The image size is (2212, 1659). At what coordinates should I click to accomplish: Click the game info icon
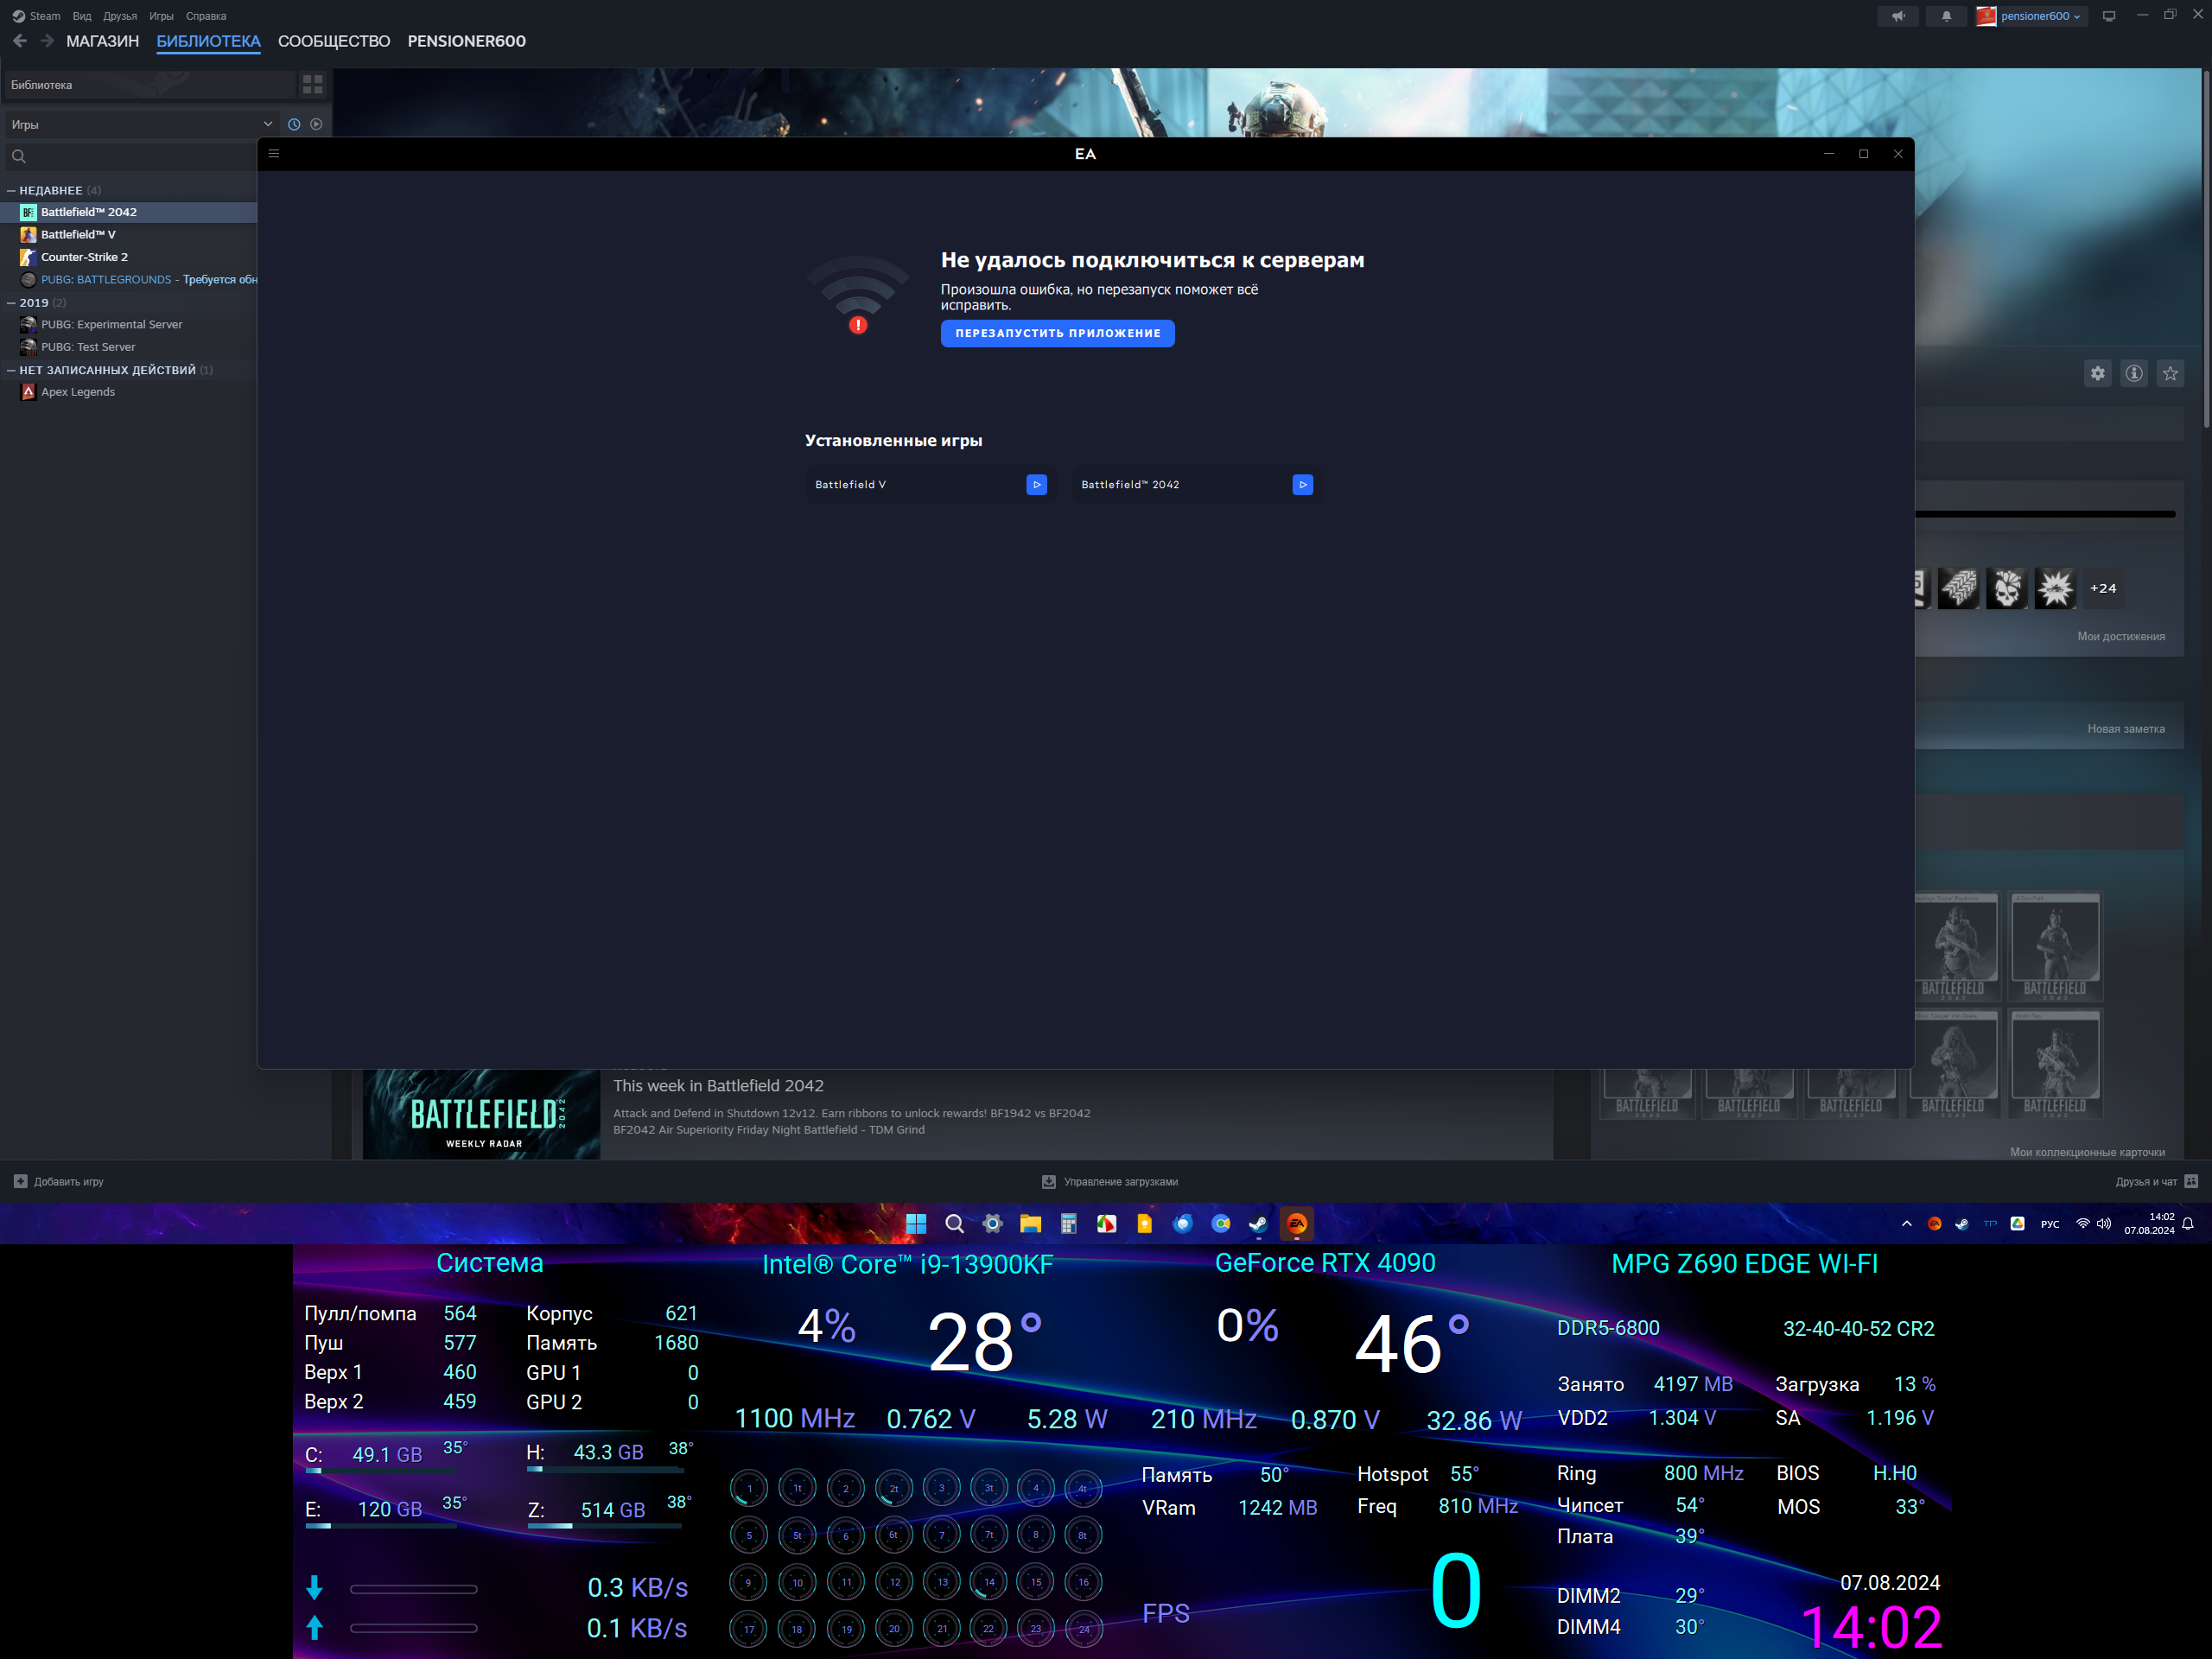pyautogui.click(x=2133, y=373)
